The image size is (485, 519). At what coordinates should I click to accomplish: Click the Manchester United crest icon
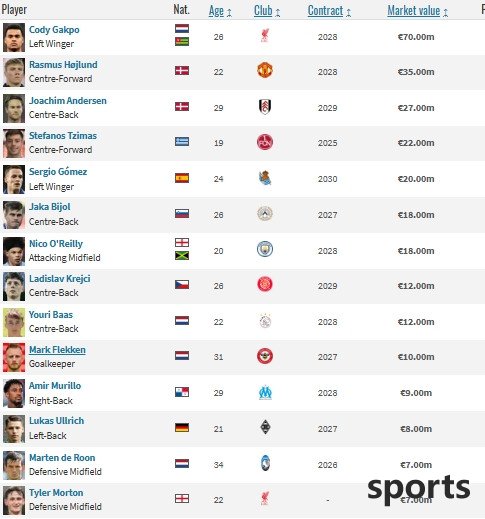(265, 70)
